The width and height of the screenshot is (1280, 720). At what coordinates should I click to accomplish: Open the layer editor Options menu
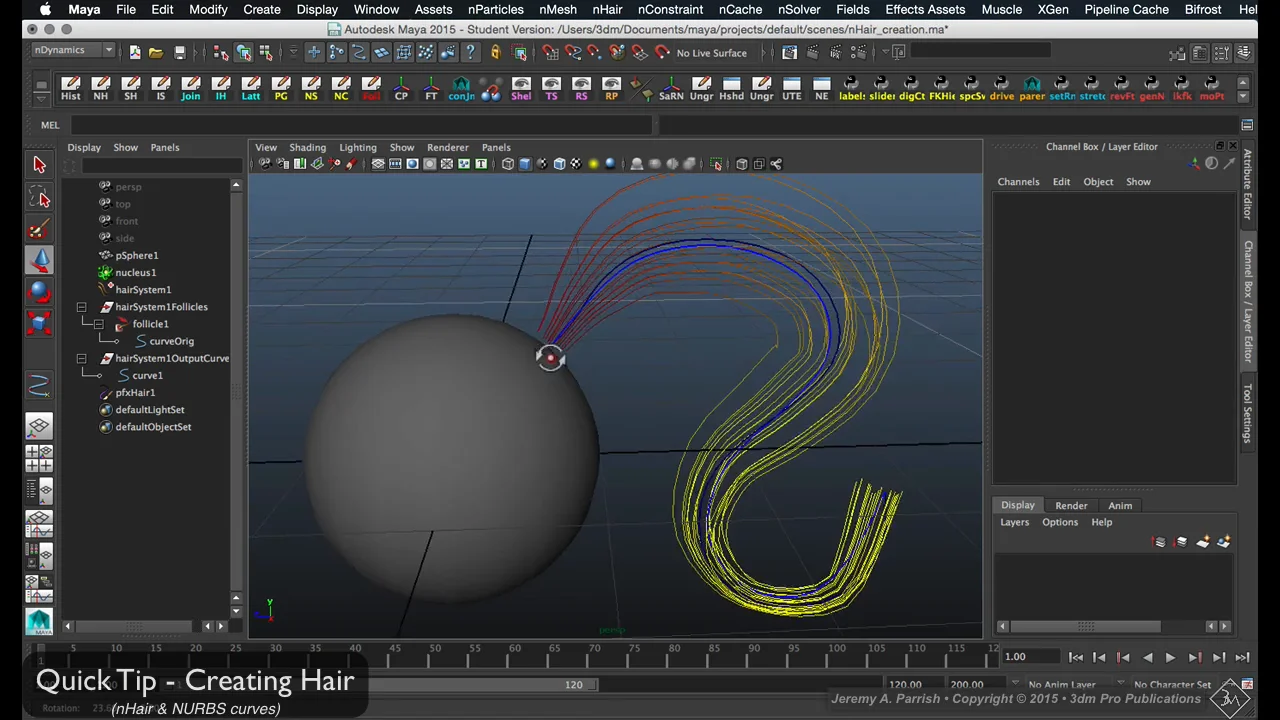pyautogui.click(x=1059, y=522)
